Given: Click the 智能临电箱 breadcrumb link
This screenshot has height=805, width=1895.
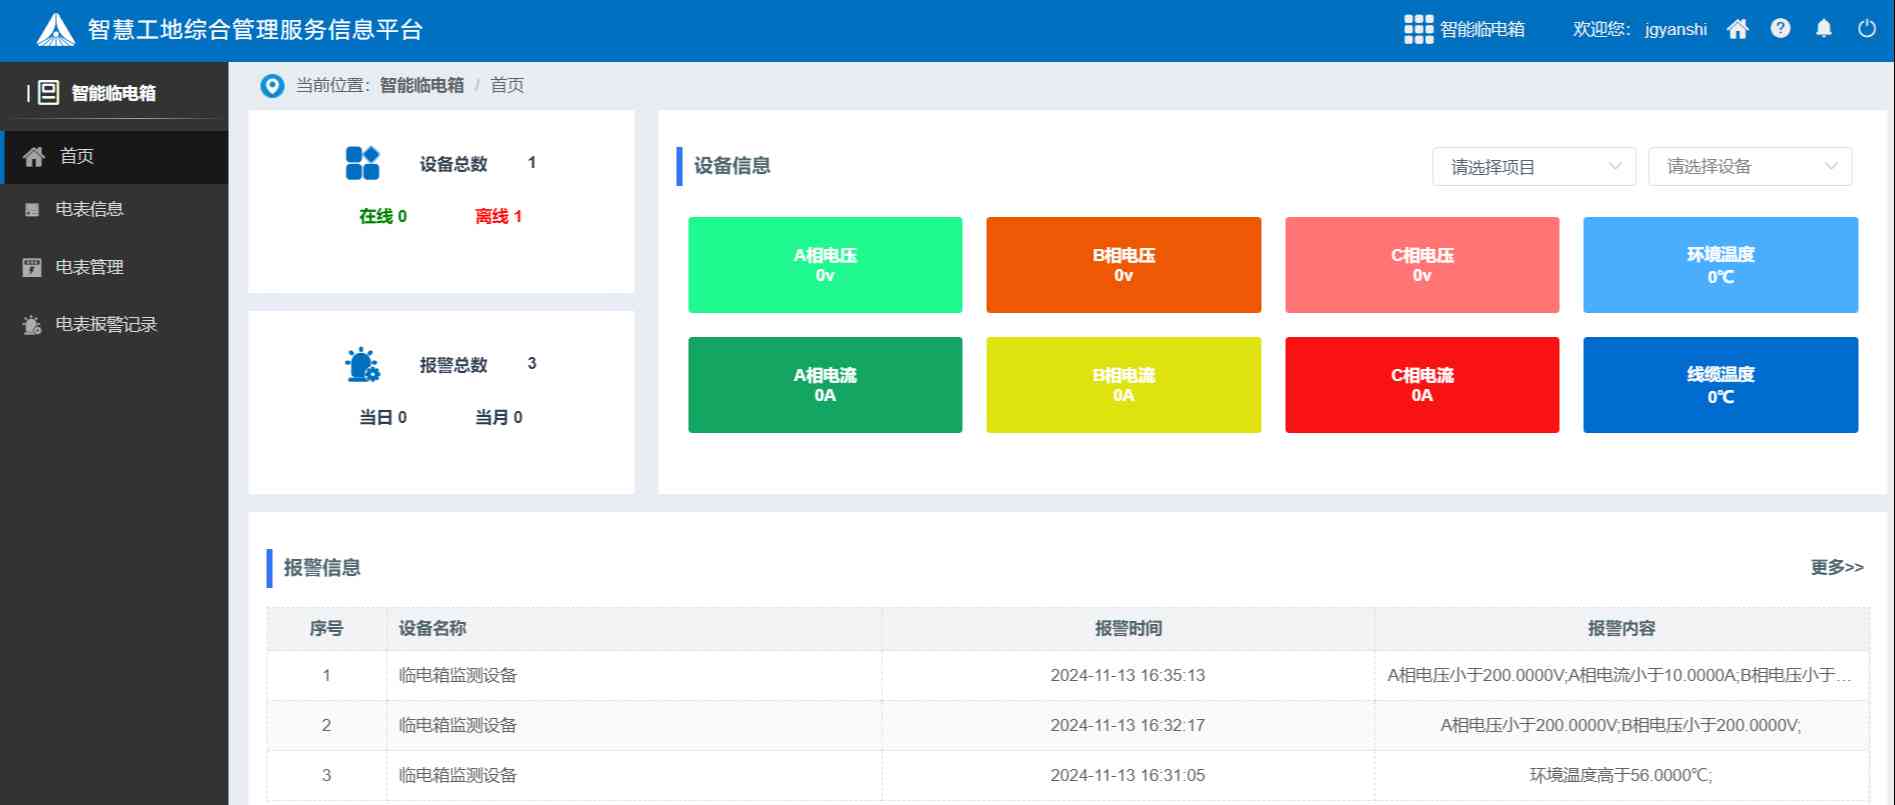Looking at the screenshot, I should 421,86.
